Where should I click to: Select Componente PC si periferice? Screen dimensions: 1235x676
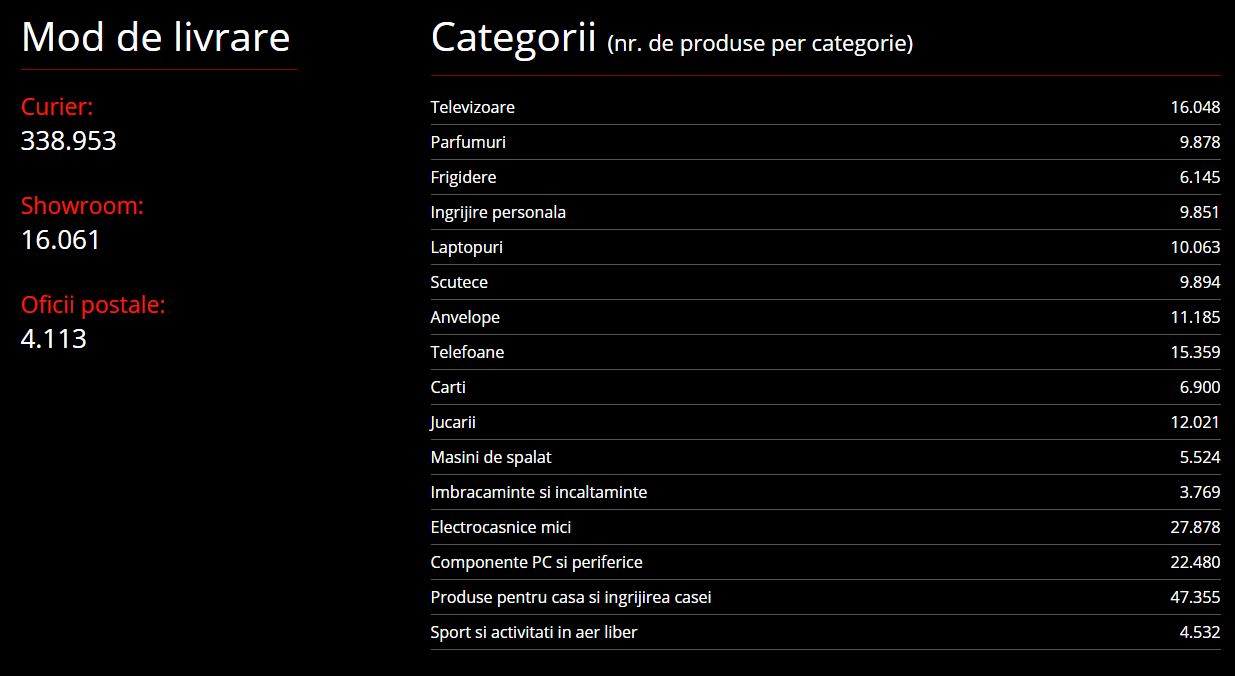coord(825,562)
